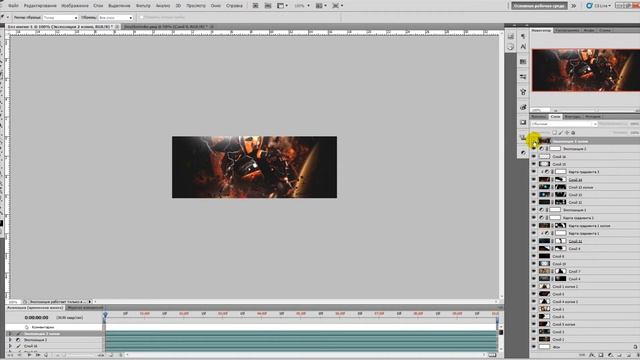640x360 pixels.
Task: Create a new layer group icon
Action: 620,355
